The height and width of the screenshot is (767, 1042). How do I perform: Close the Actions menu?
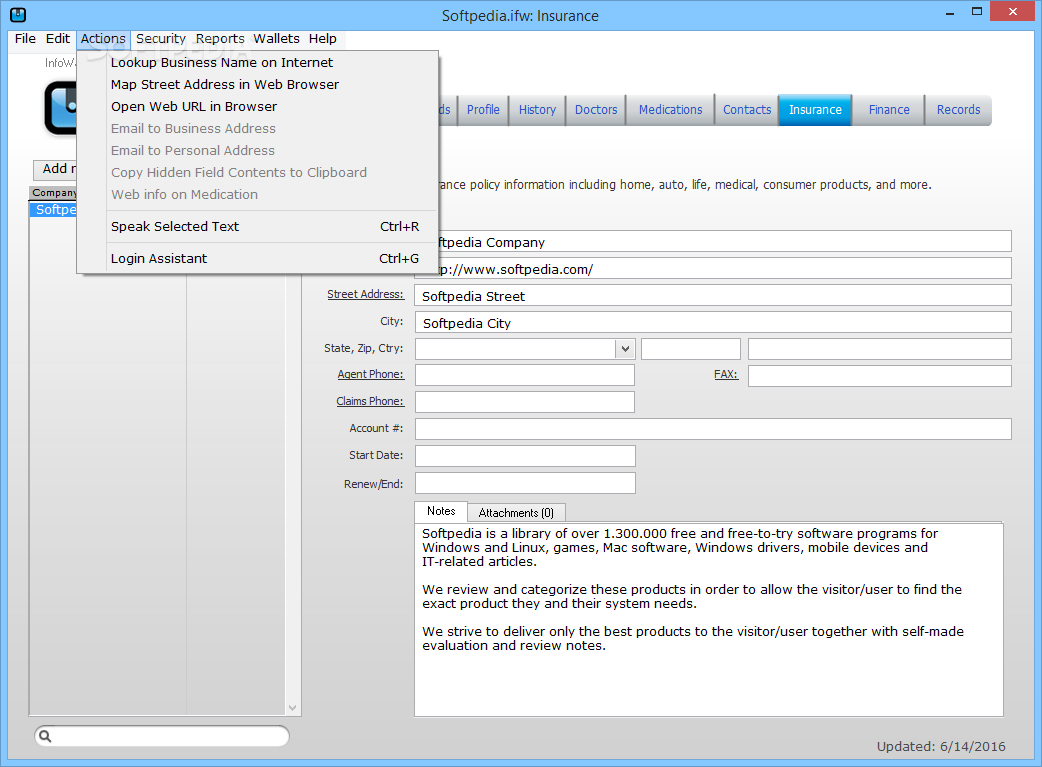tap(103, 39)
